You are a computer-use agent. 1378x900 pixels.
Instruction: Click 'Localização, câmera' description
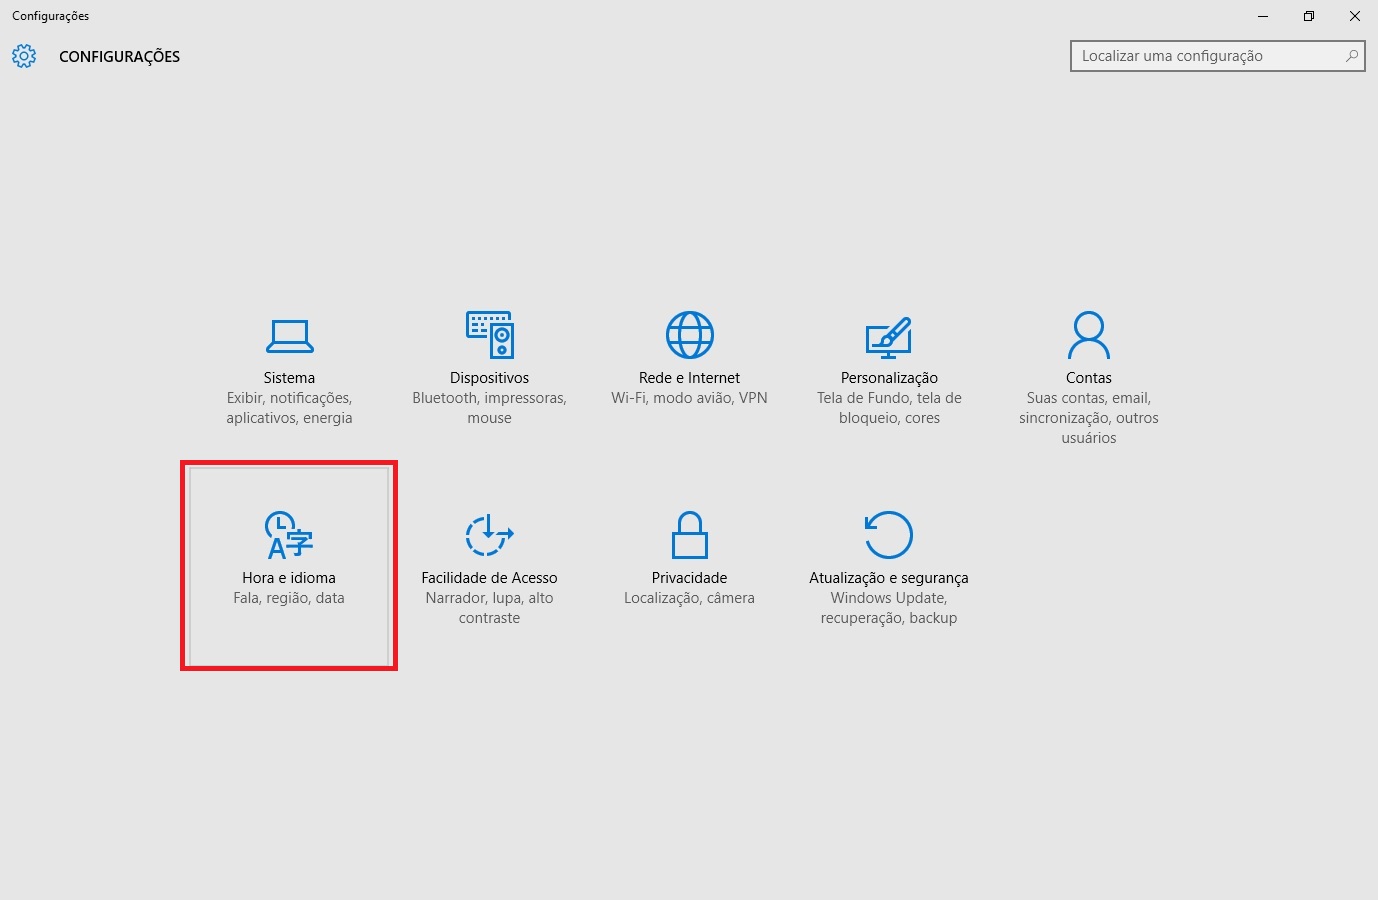coord(690,598)
